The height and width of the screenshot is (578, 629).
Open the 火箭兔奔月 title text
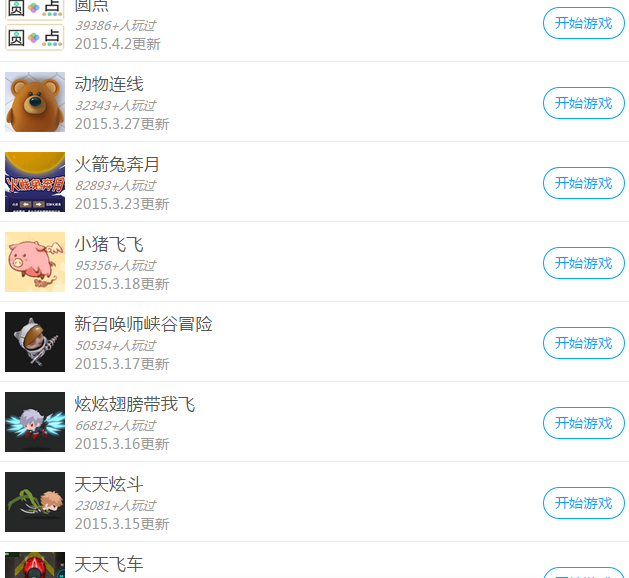tap(118, 164)
